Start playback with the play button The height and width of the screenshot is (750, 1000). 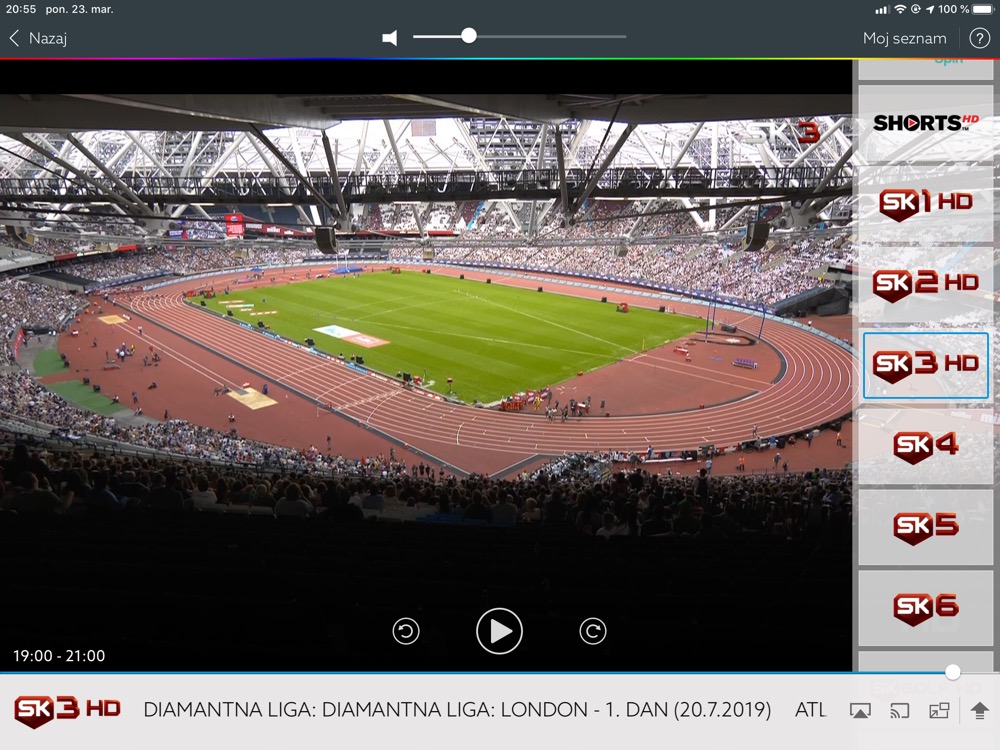[x=499, y=631]
